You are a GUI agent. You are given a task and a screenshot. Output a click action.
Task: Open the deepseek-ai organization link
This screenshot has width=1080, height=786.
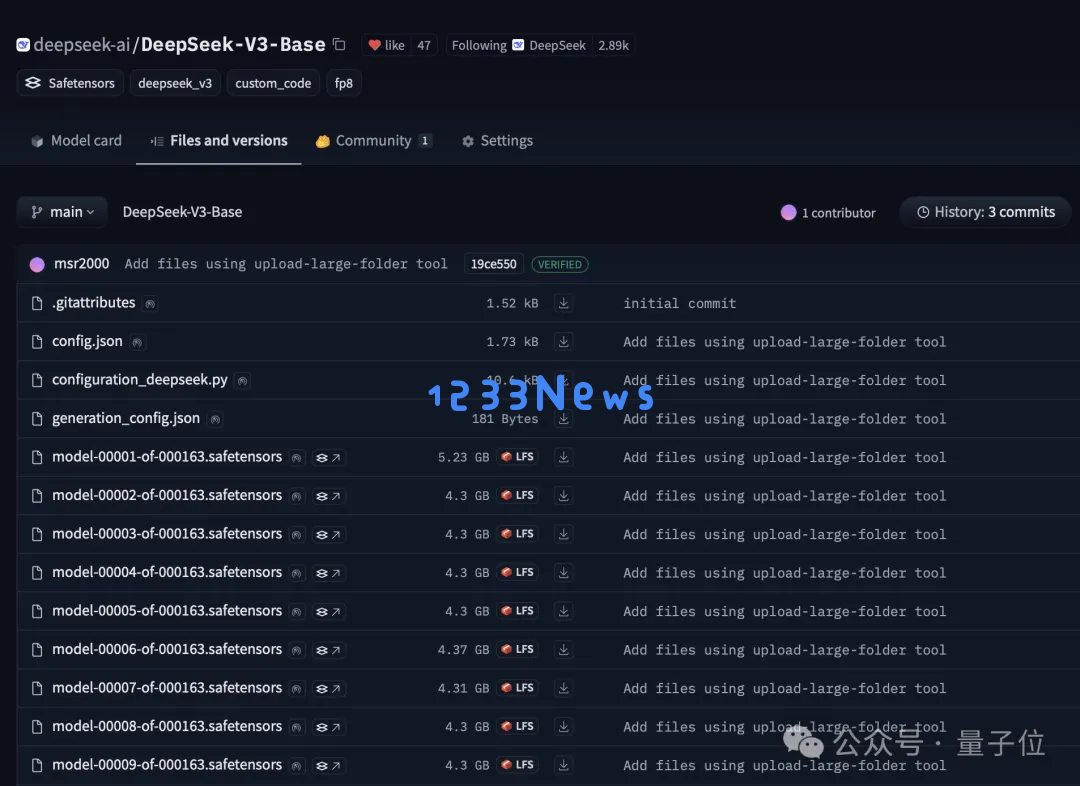coord(81,45)
